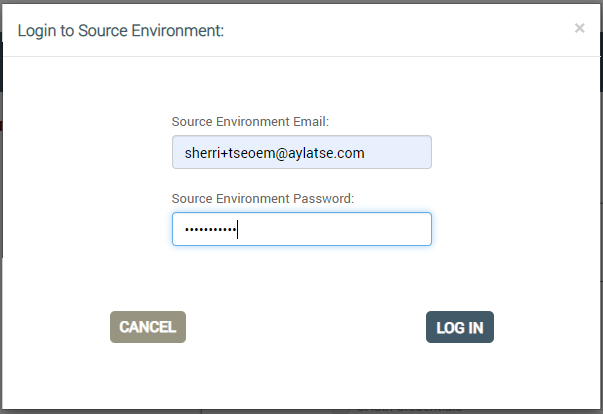603x414 pixels.
Task: Click the masked password dots
Action: [x=210, y=230]
